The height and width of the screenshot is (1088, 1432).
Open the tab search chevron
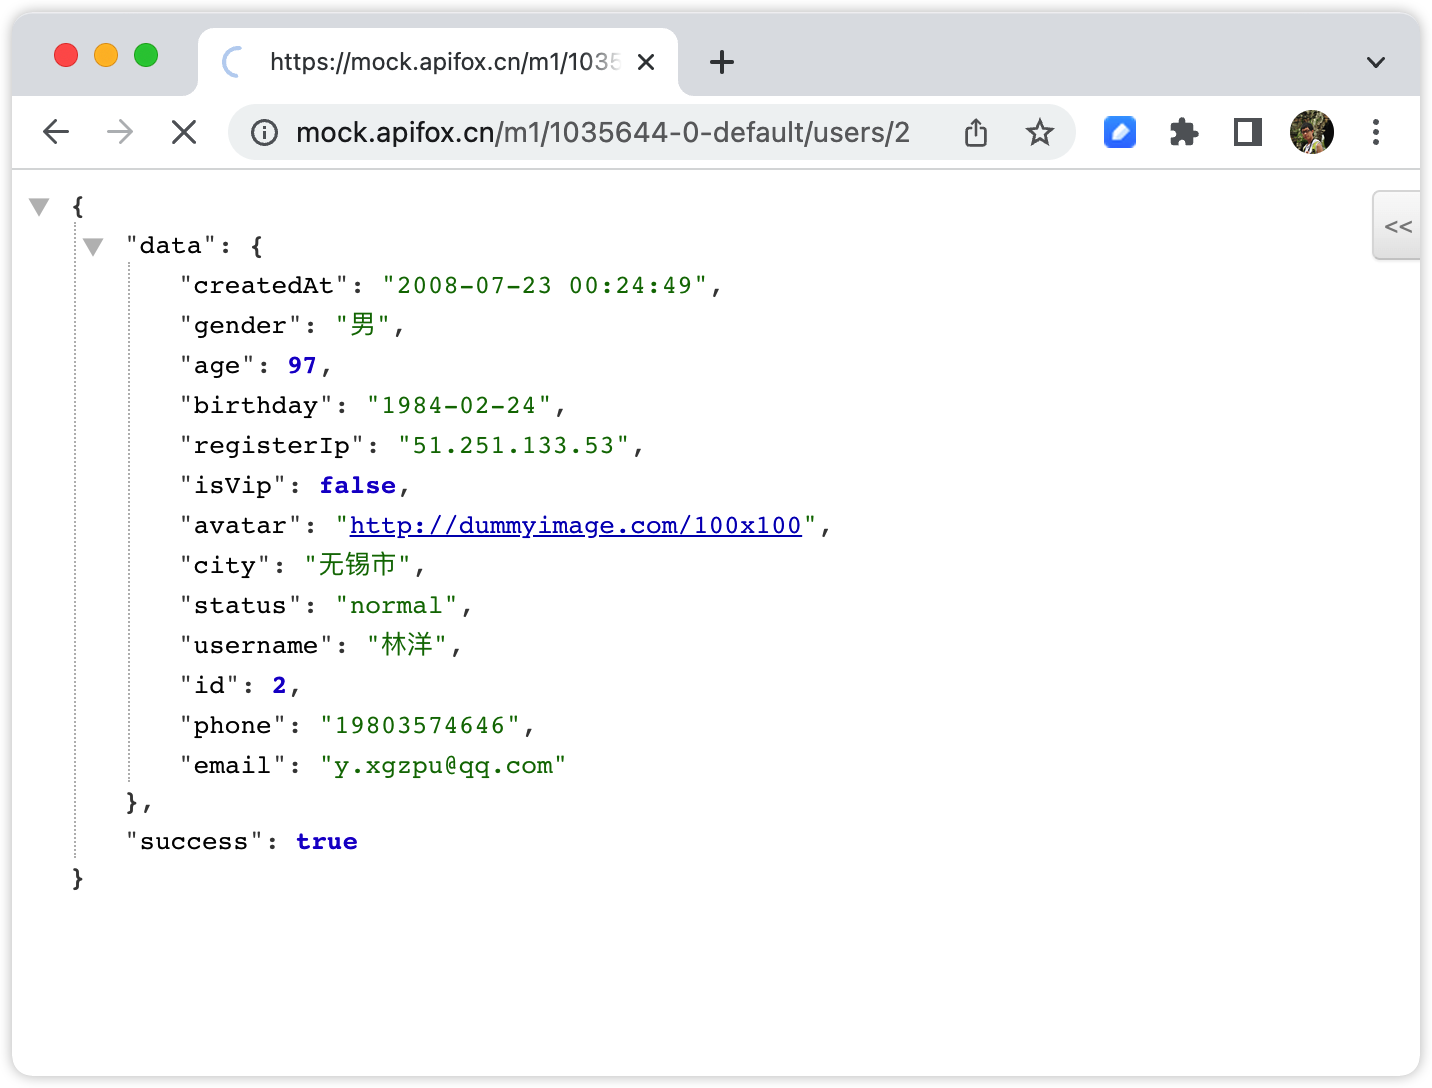(x=1376, y=62)
